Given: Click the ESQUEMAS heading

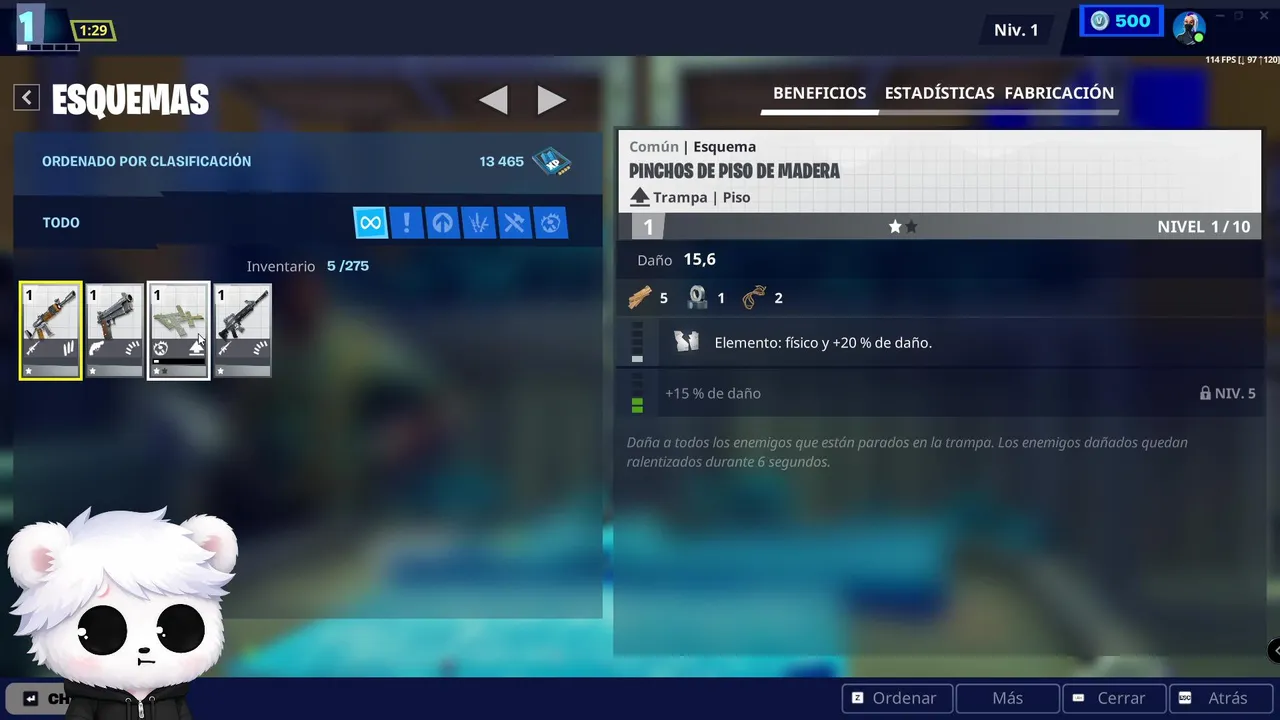Looking at the screenshot, I should point(130,99).
